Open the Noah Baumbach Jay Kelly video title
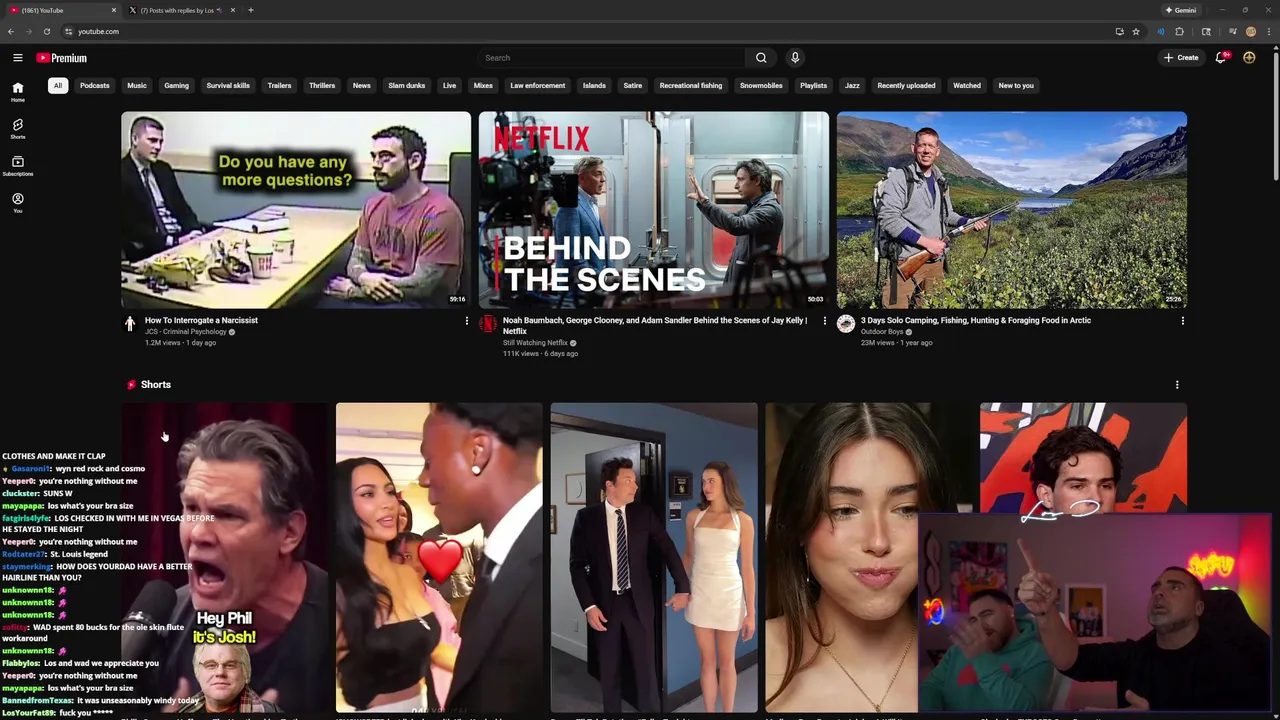The image size is (1280, 720). tap(655, 325)
